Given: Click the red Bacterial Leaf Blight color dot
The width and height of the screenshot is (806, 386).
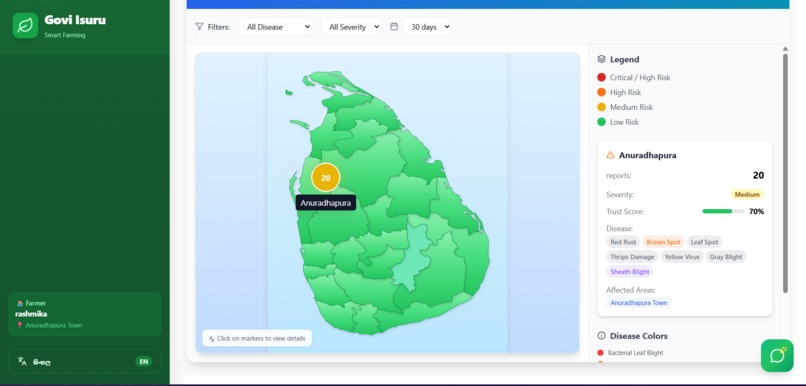Looking at the screenshot, I should coord(600,353).
